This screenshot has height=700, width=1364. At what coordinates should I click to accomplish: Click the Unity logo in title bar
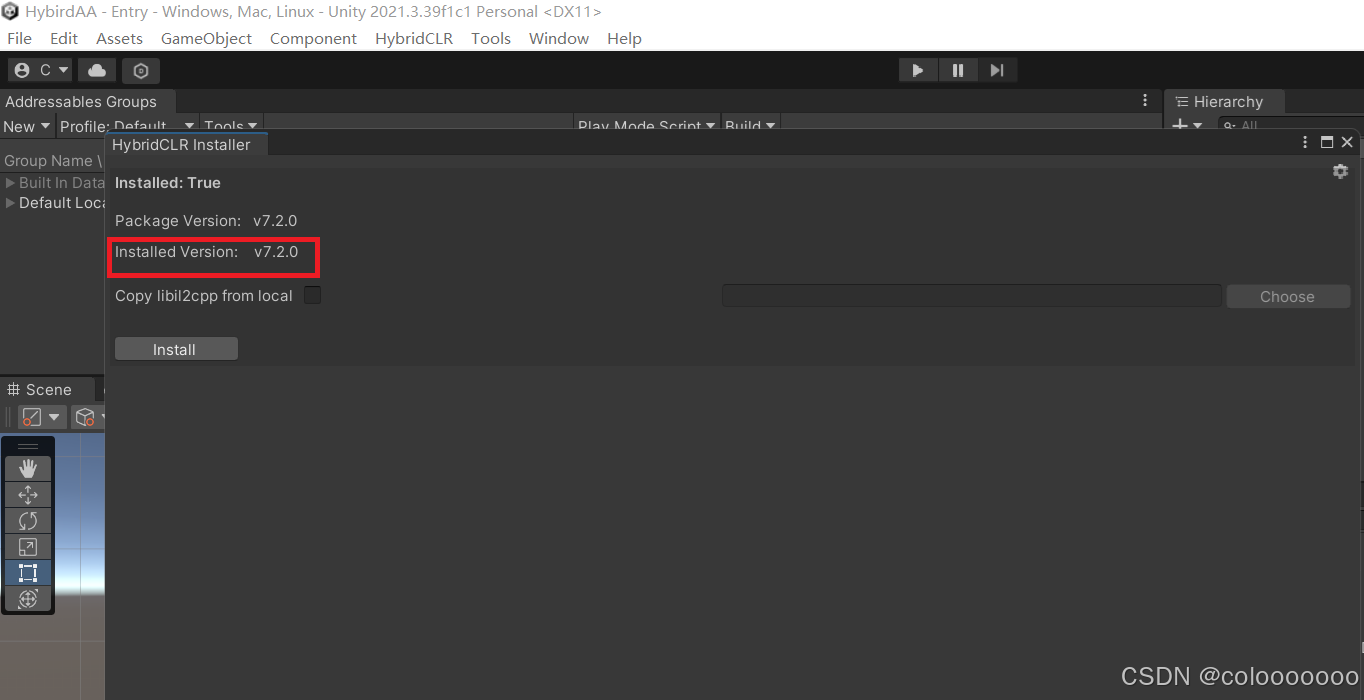[x=10, y=12]
